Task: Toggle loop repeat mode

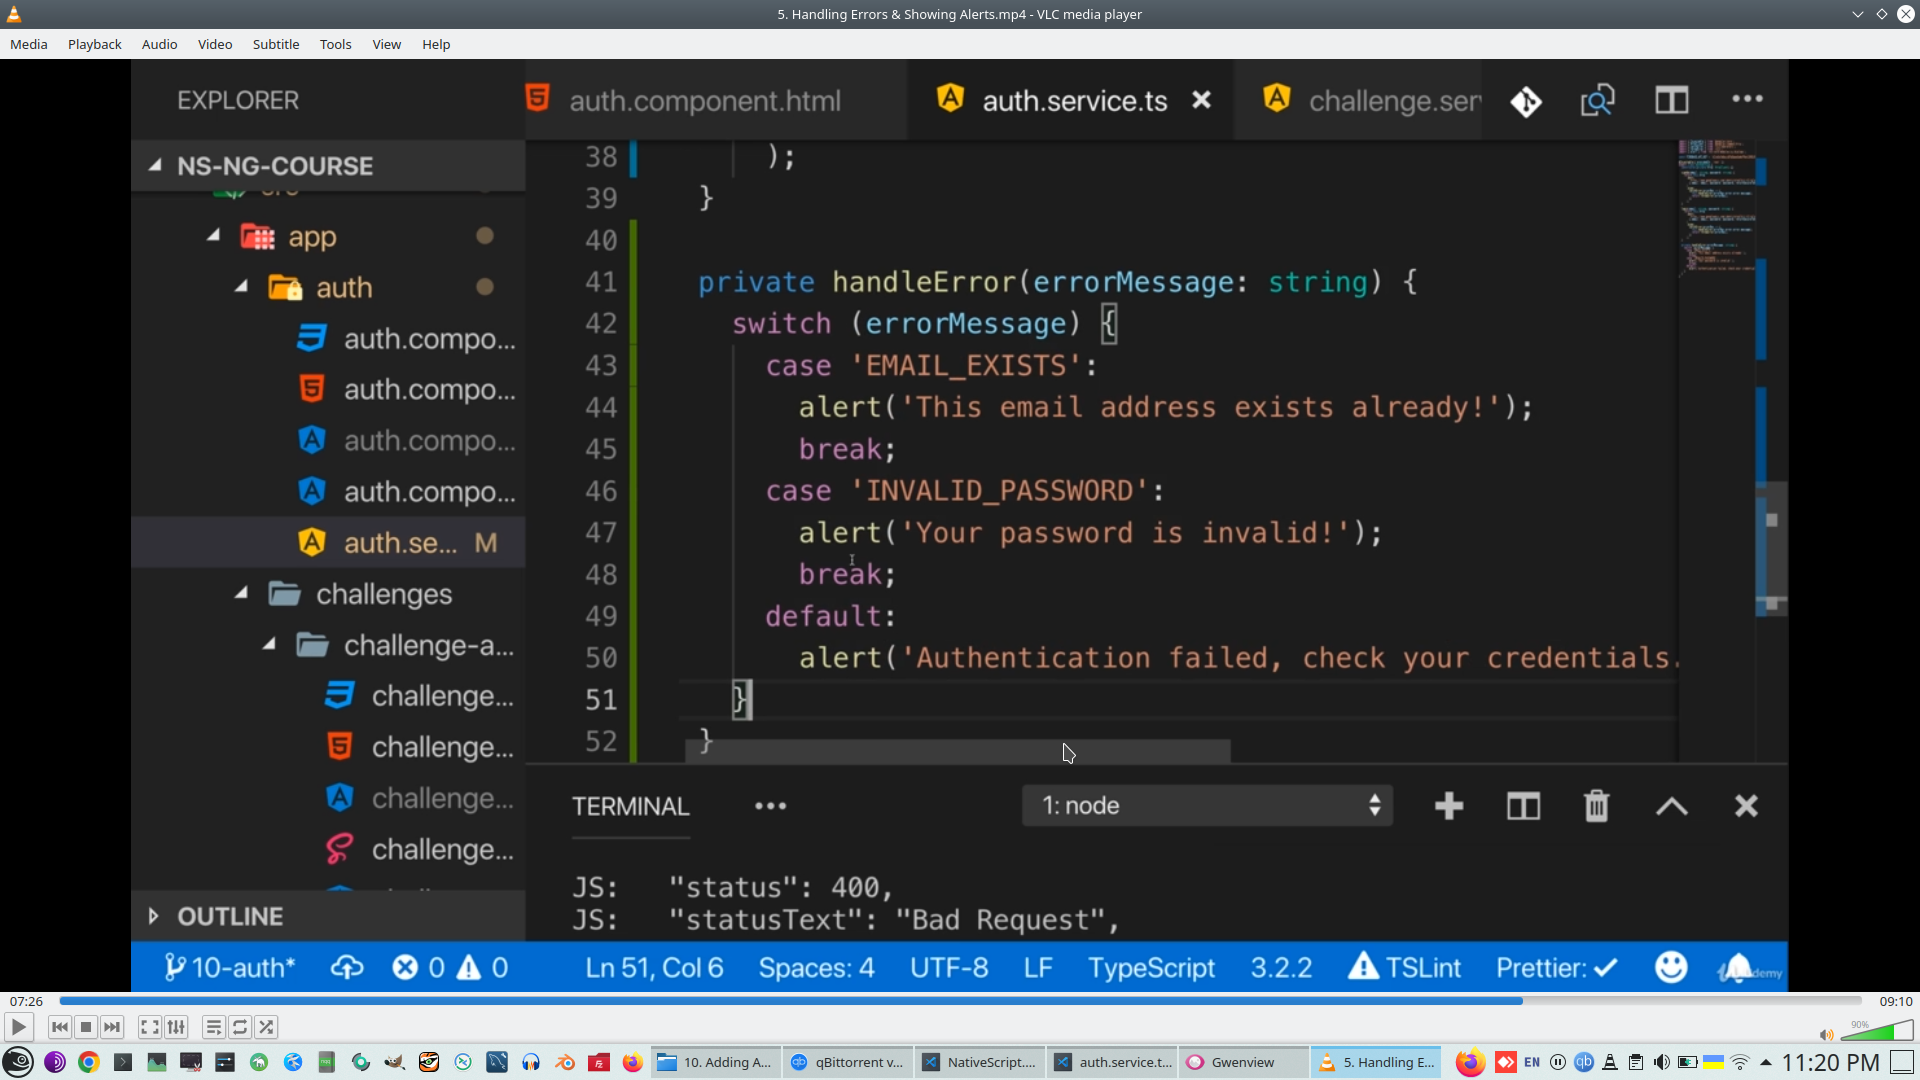Action: tap(240, 1027)
